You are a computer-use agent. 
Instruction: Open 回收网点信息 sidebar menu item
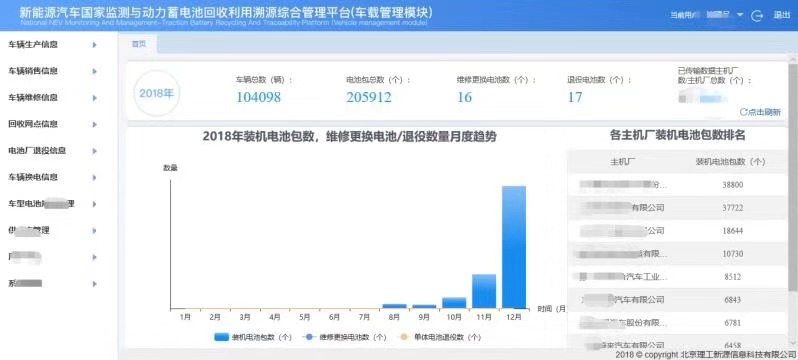pos(52,124)
